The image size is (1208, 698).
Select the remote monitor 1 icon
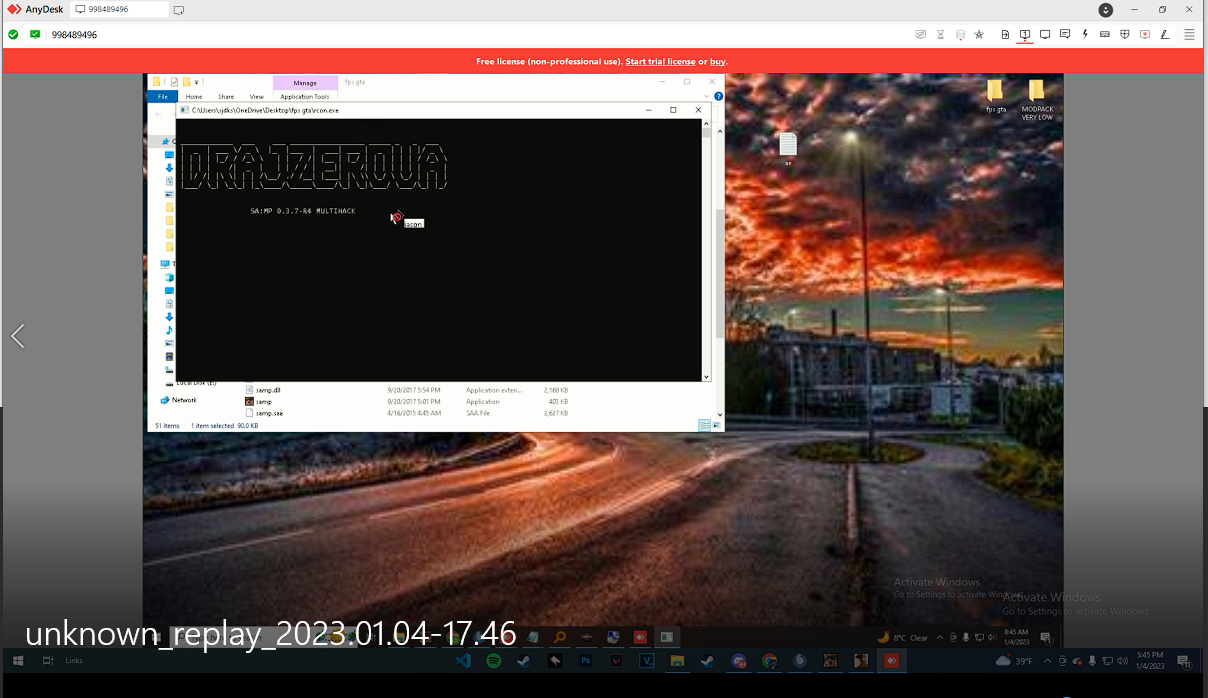pyautogui.click(x=1025, y=34)
